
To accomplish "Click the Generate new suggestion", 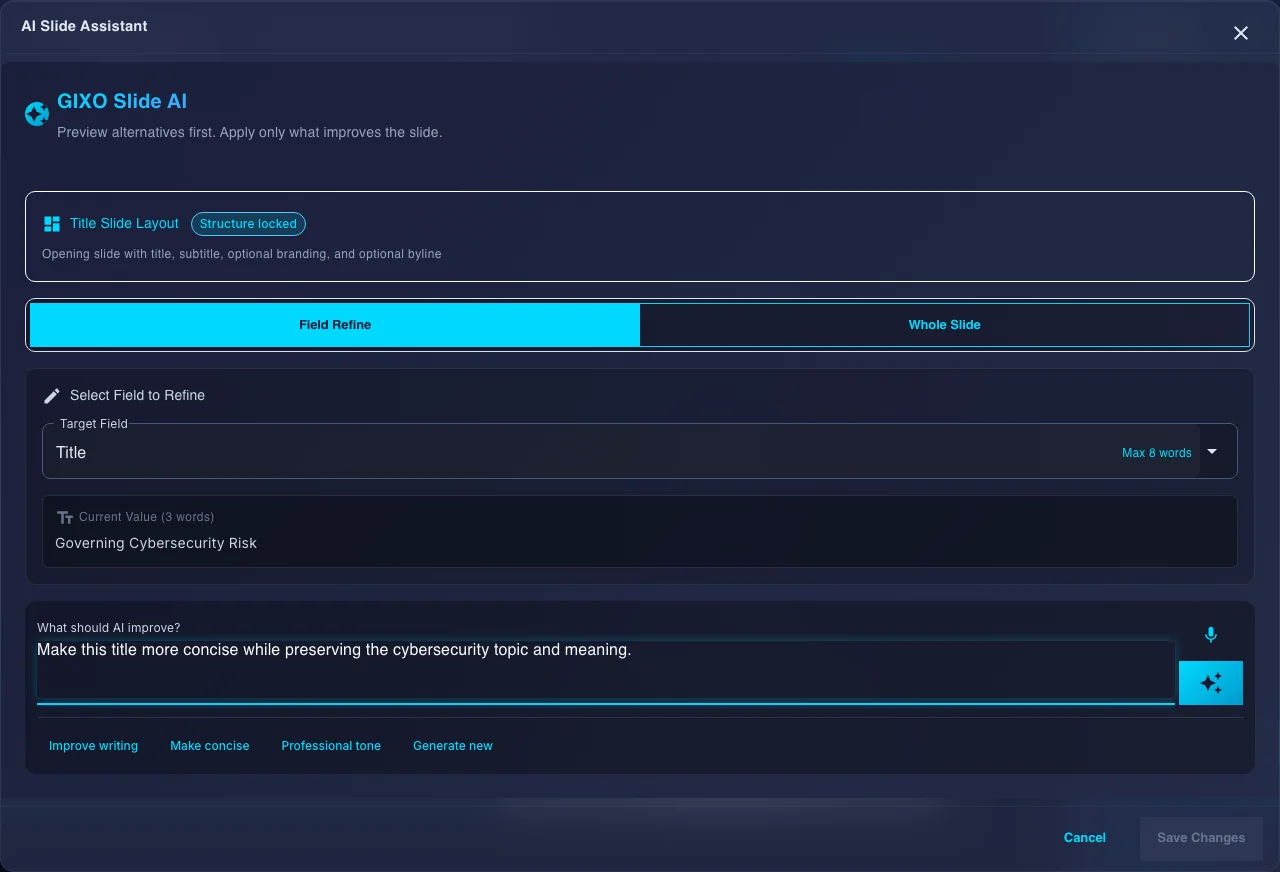I will coord(453,746).
